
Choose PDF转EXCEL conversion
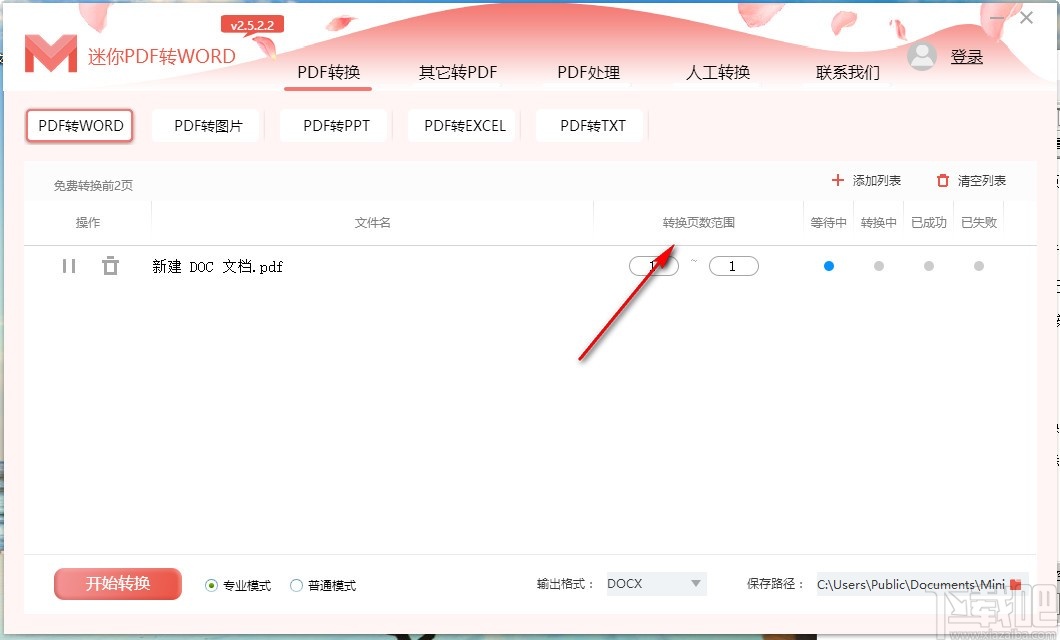pos(464,126)
